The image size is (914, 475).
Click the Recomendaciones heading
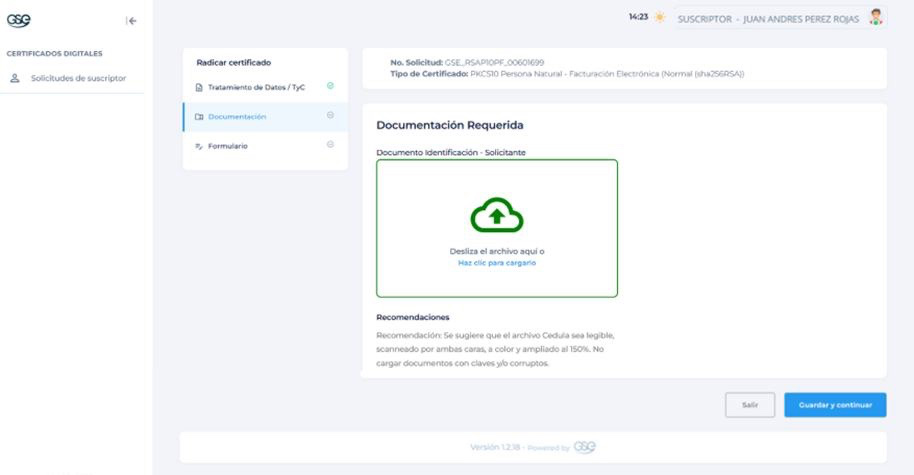(x=413, y=317)
